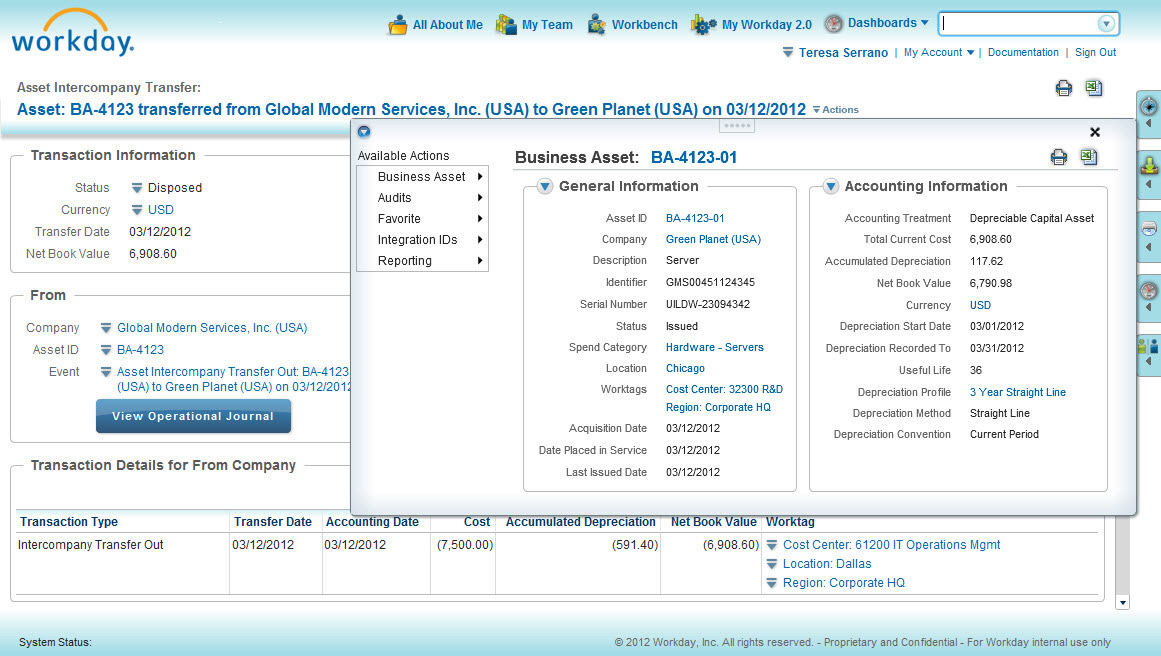
Task: Expand the Favorite submenu
Action: click(422, 219)
